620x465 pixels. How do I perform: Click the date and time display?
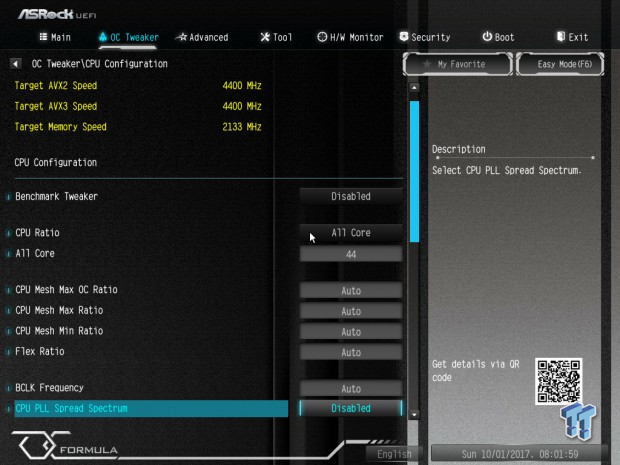tap(520, 454)
